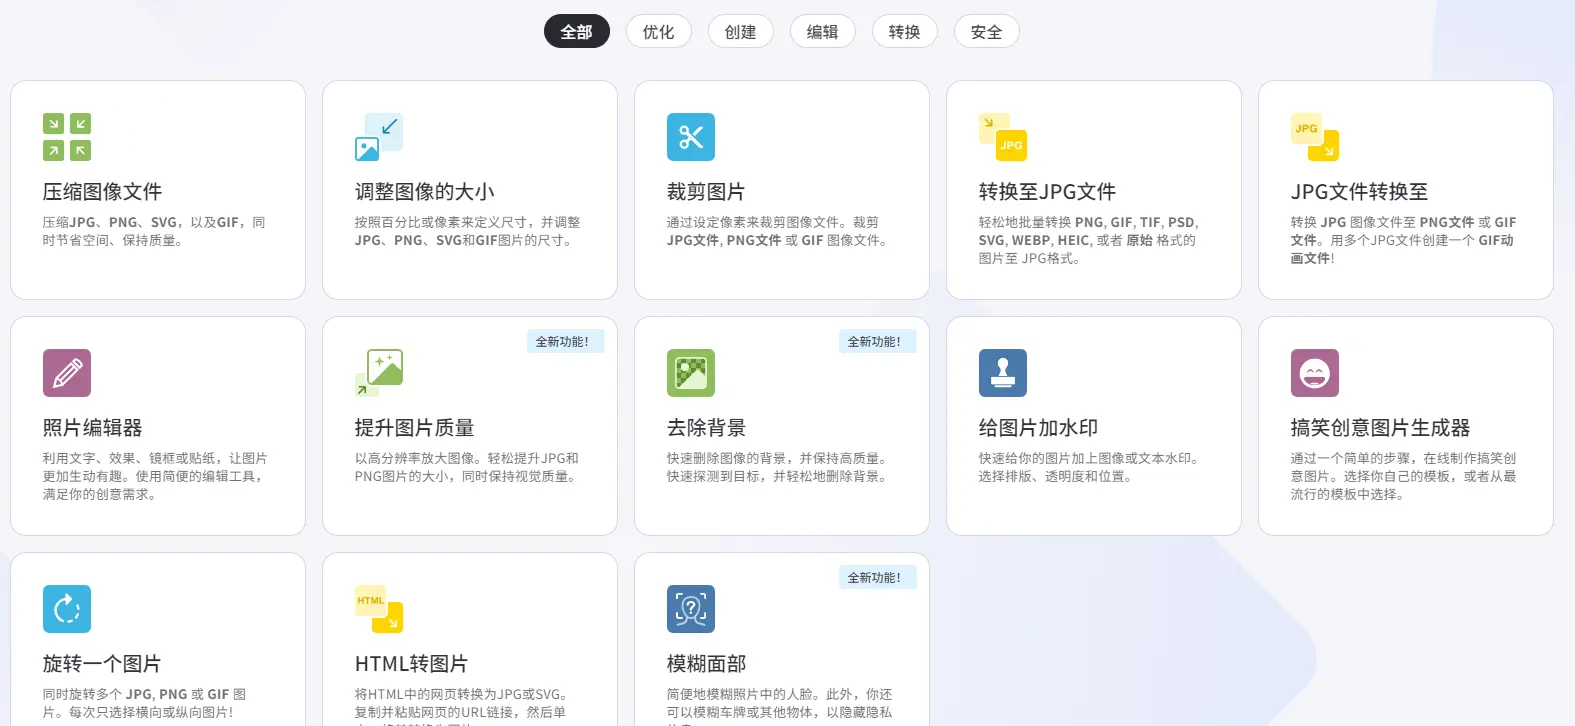Image resolution: width=1575 pixels, height=726 pixels.
Task: Open the 搞笑创意图片生成器 title
Action: tap(1380, 428)
